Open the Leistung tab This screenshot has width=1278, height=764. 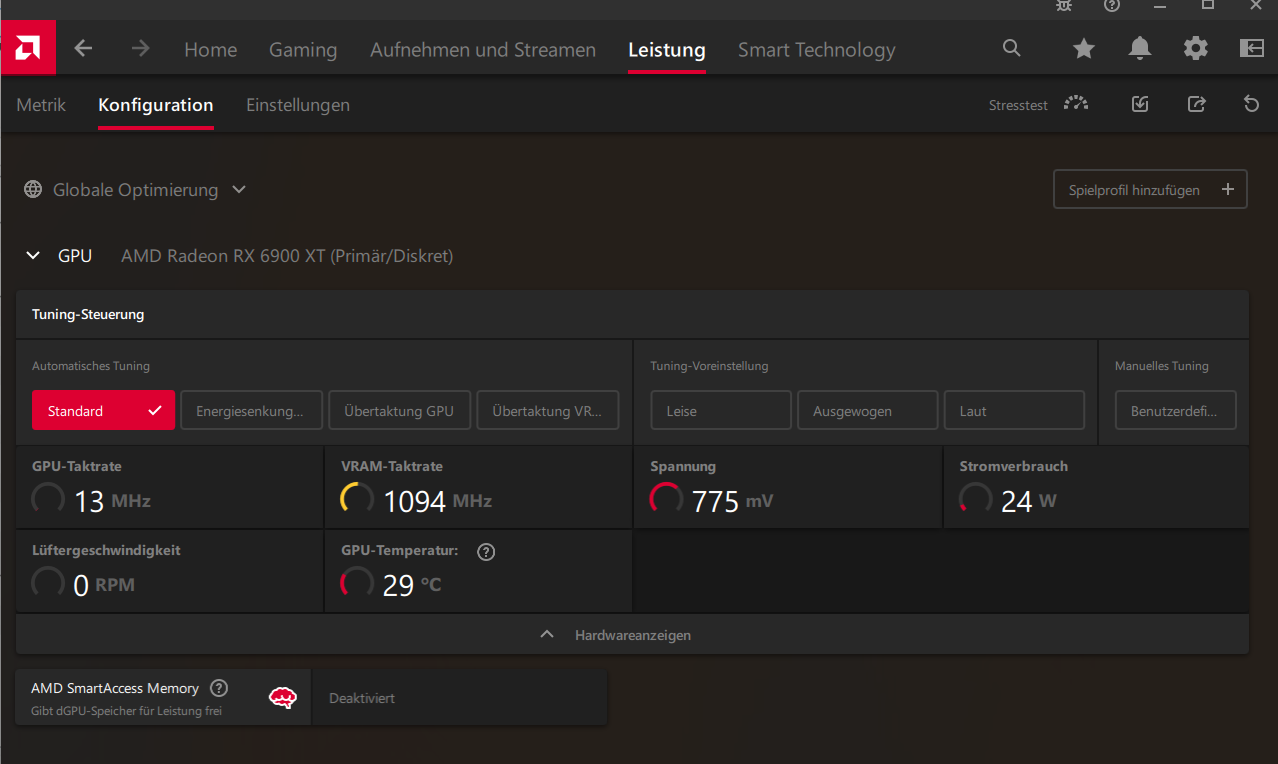pyautogui.click(x=667, y=49)
